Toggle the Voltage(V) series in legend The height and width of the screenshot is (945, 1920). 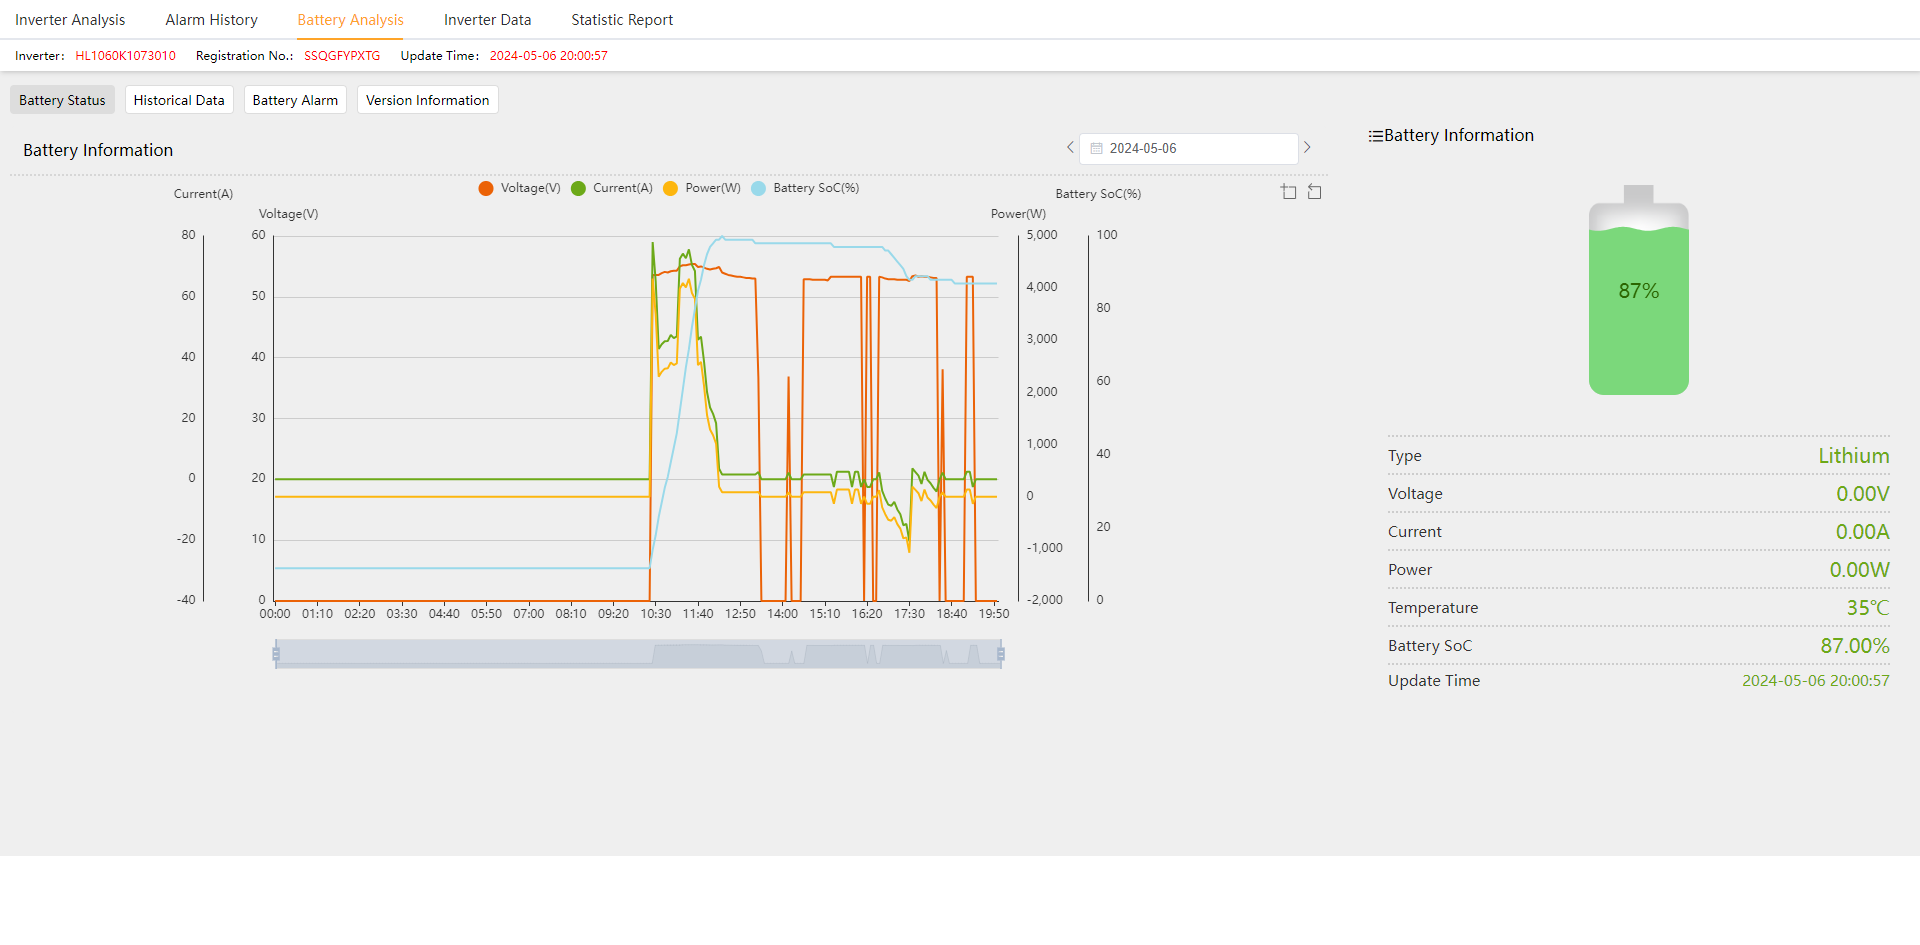519,188
